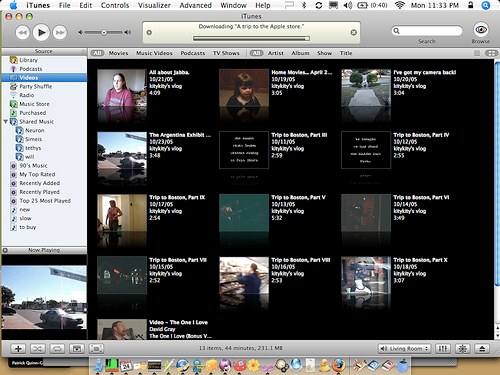The image size is (500, 375).
Task: Click the Play button
Action: [x=41, y=32]
